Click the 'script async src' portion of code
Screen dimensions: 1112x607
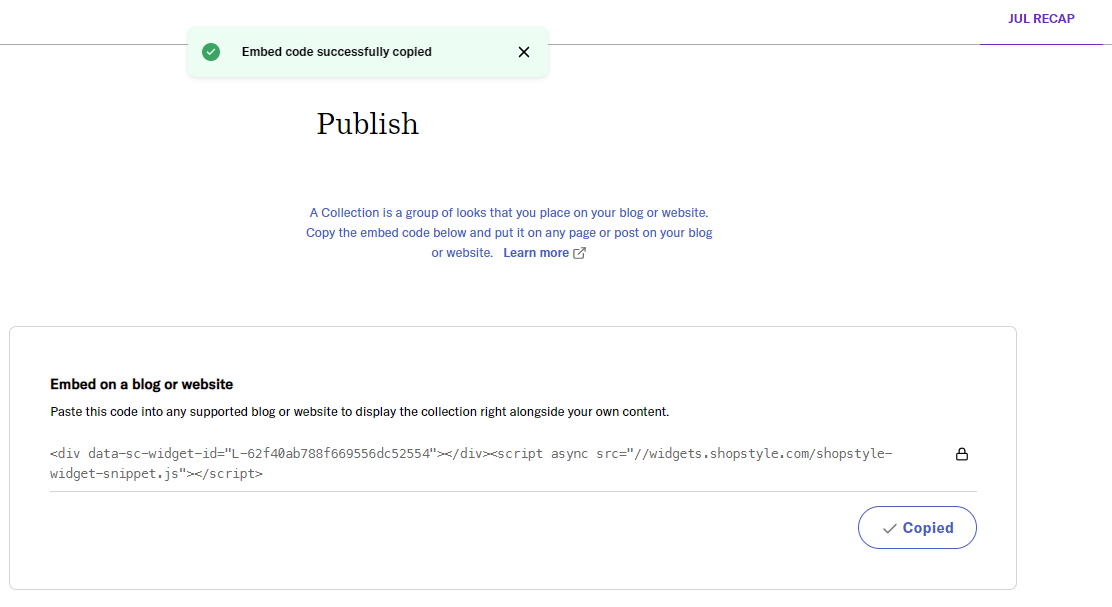coord(555,454)
